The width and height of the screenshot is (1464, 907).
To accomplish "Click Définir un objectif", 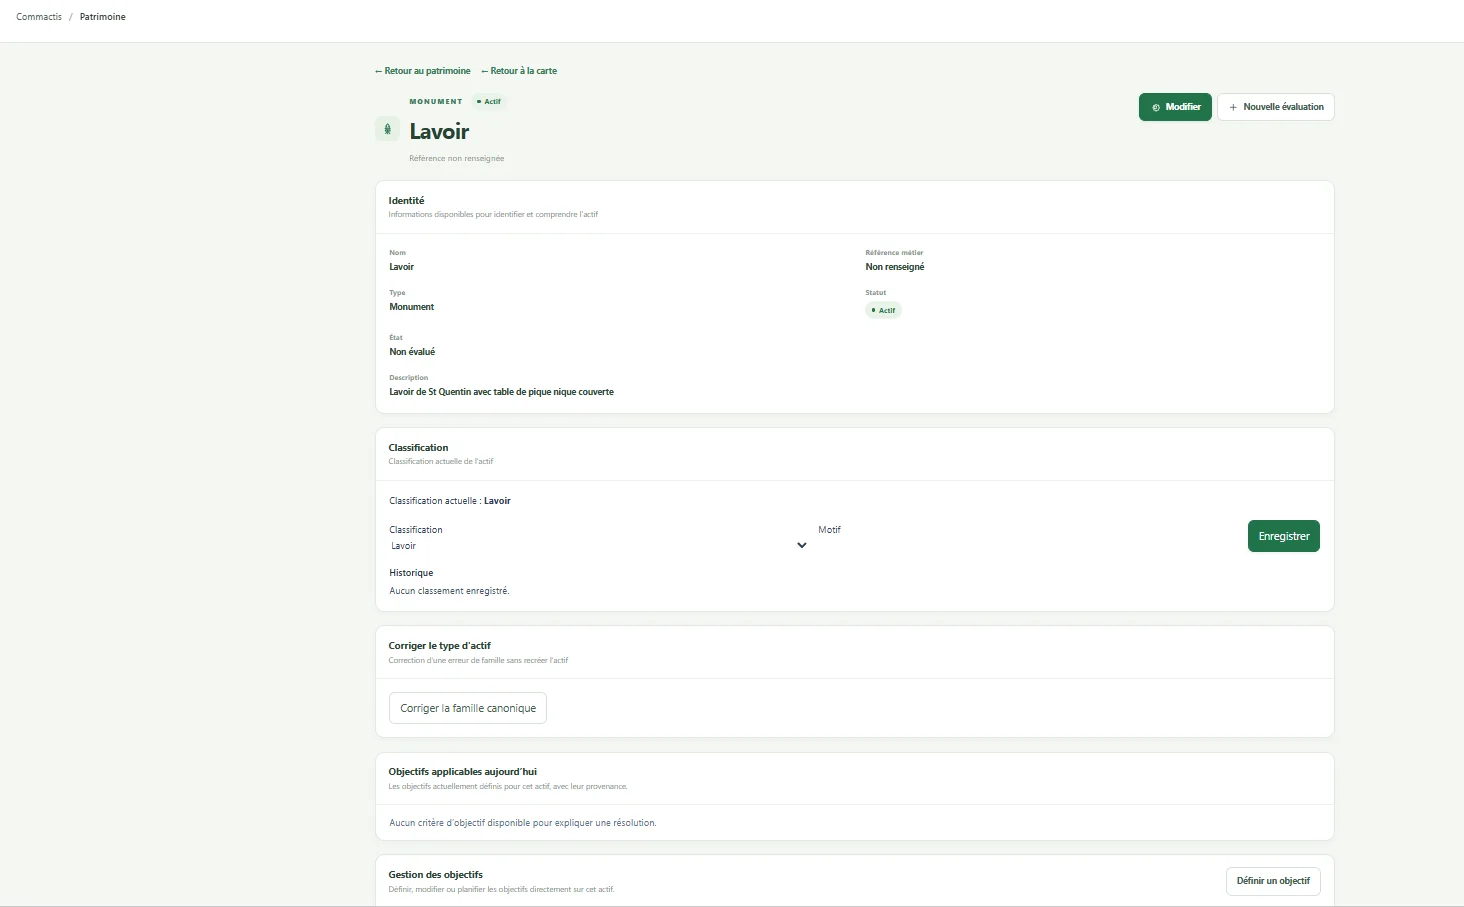I will (1273, 881).
